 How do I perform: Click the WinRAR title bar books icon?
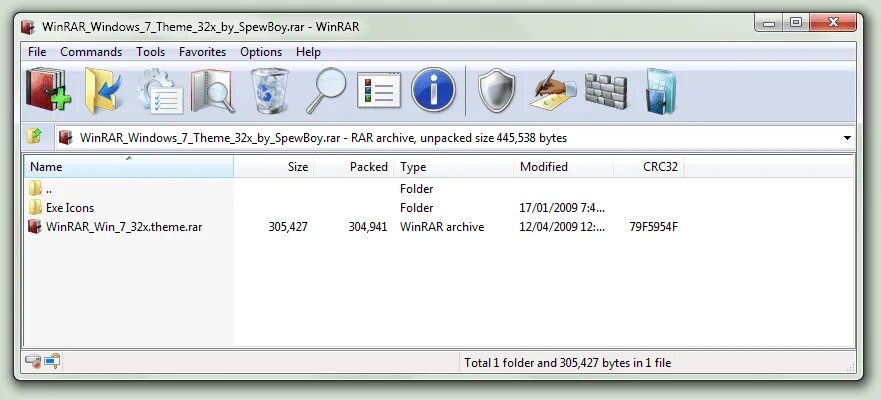click(28, 27)
